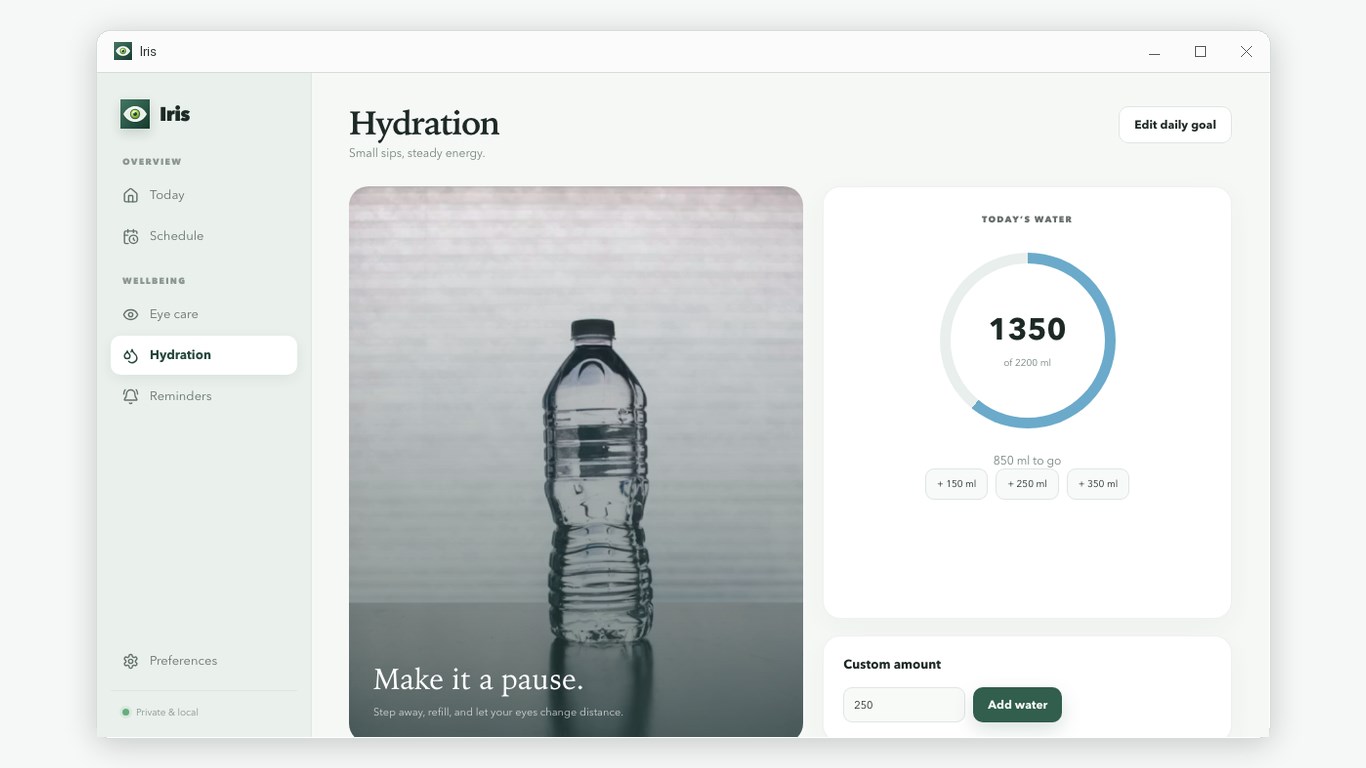Open the Reminders bell icon

[x=130, y=396]
